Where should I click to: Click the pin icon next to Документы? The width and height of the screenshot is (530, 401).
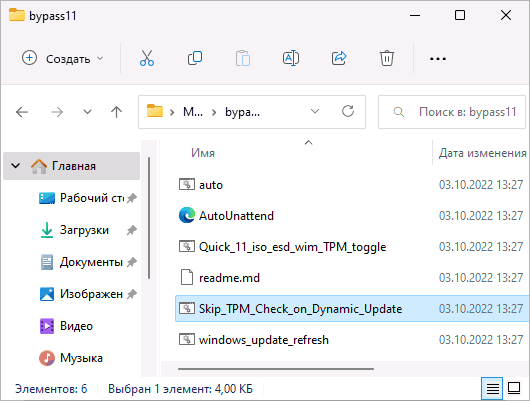click(131, 262)
